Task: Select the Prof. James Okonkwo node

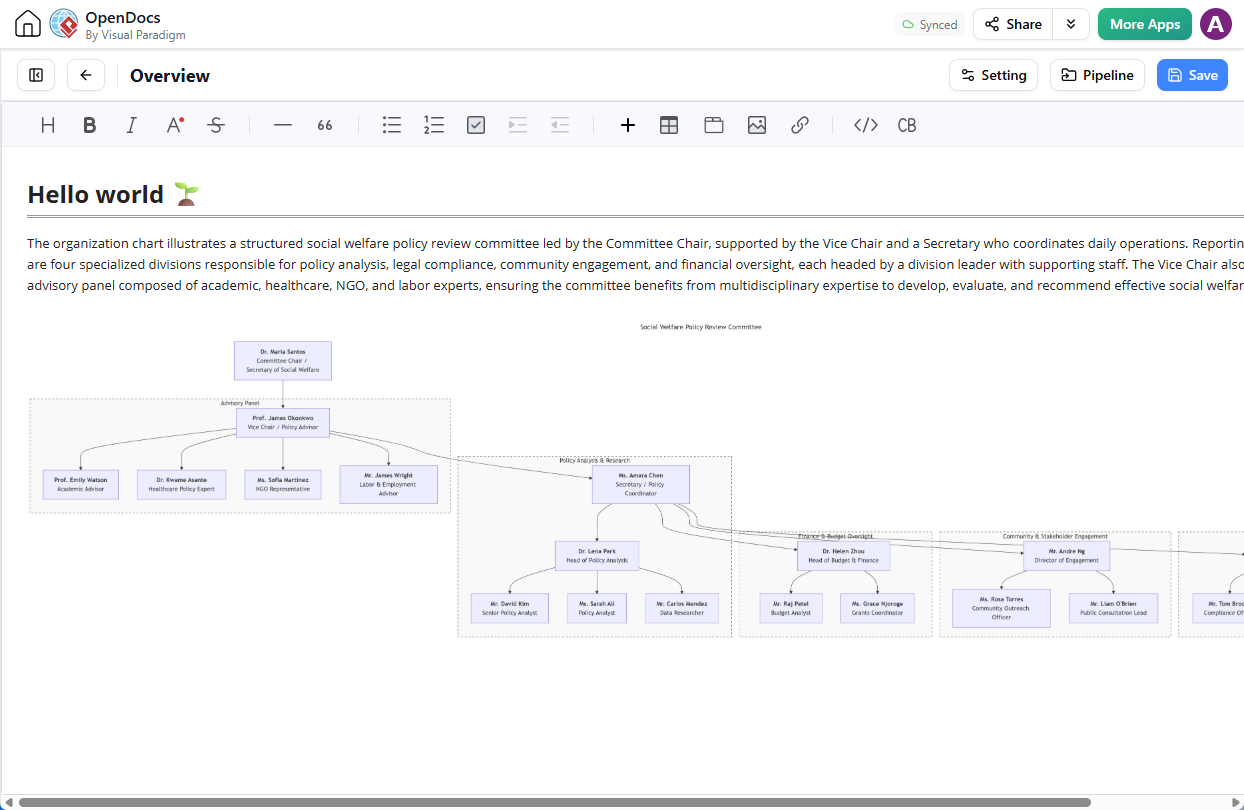Action: tap(283, 423)
